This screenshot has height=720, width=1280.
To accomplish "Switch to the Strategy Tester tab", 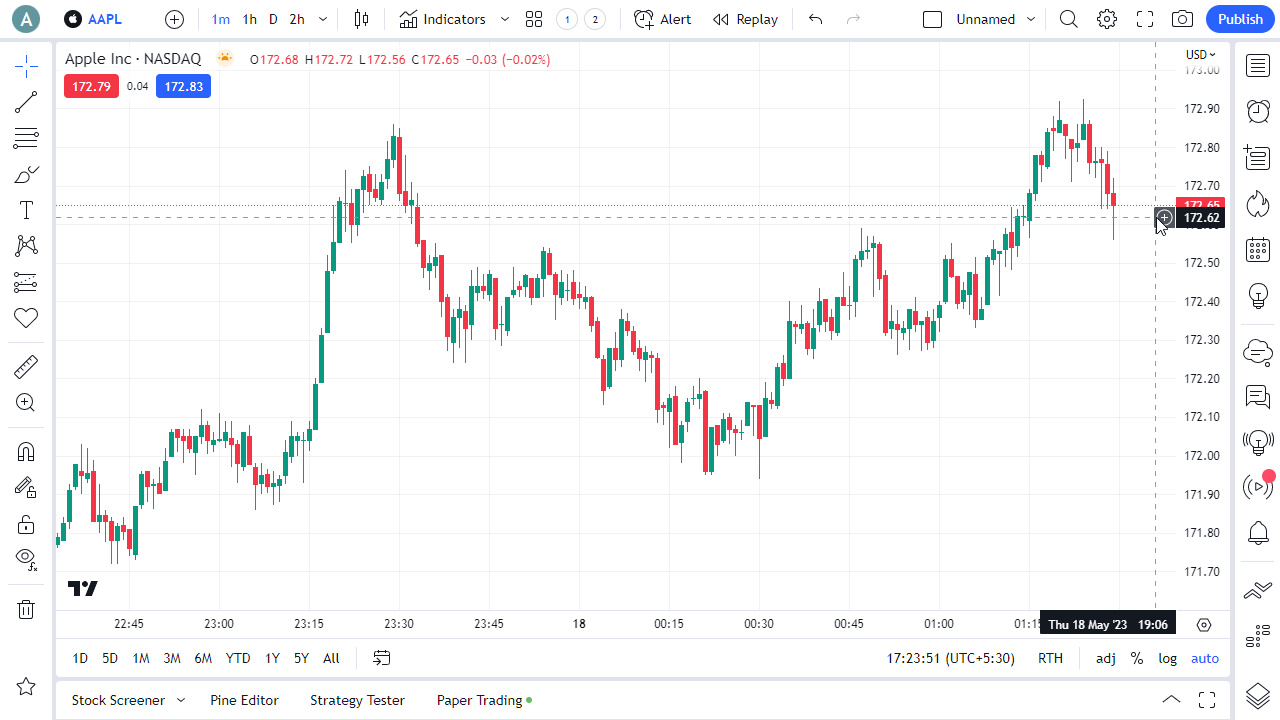I will click(357, 700).
